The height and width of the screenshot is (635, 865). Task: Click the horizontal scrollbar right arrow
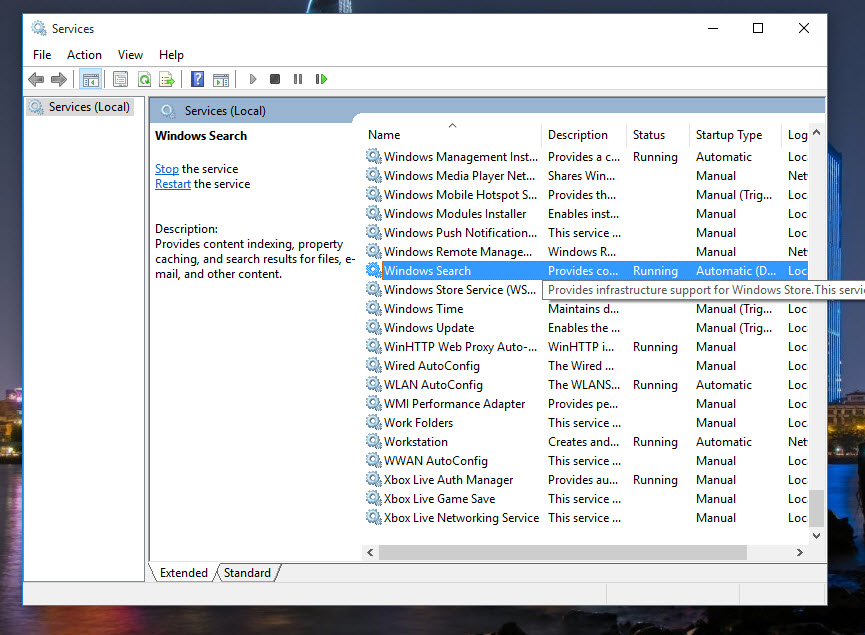pyautogui.click(x=799, y=552)
